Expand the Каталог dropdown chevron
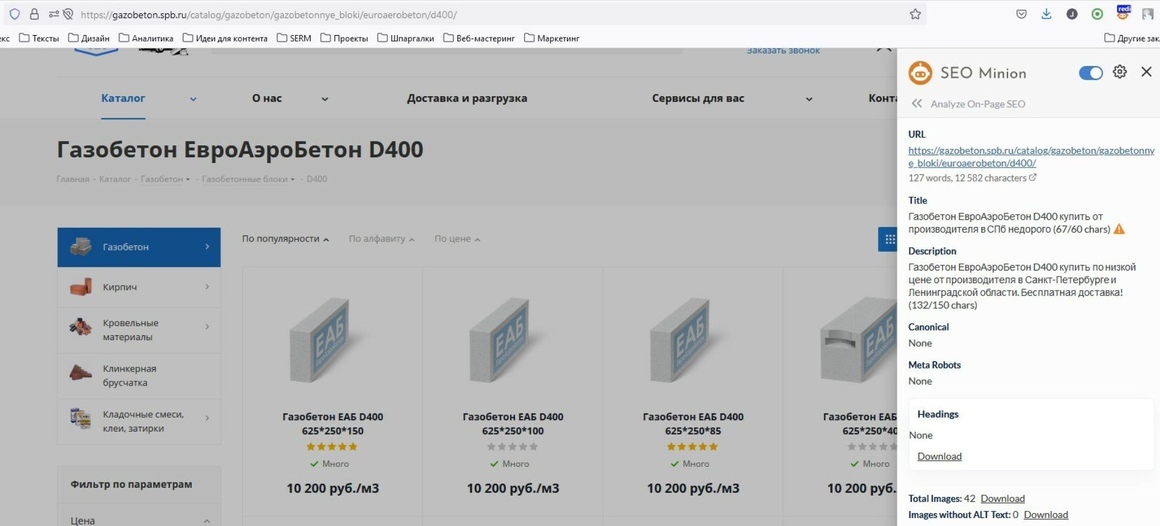 193,98
